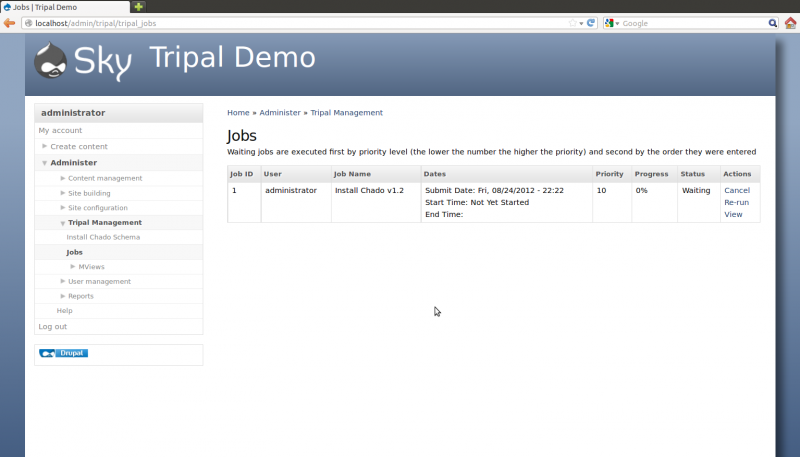The height and width of the screenshot is (457, 800).
Task: Open the Reports menu link
Action: (81, 296)
